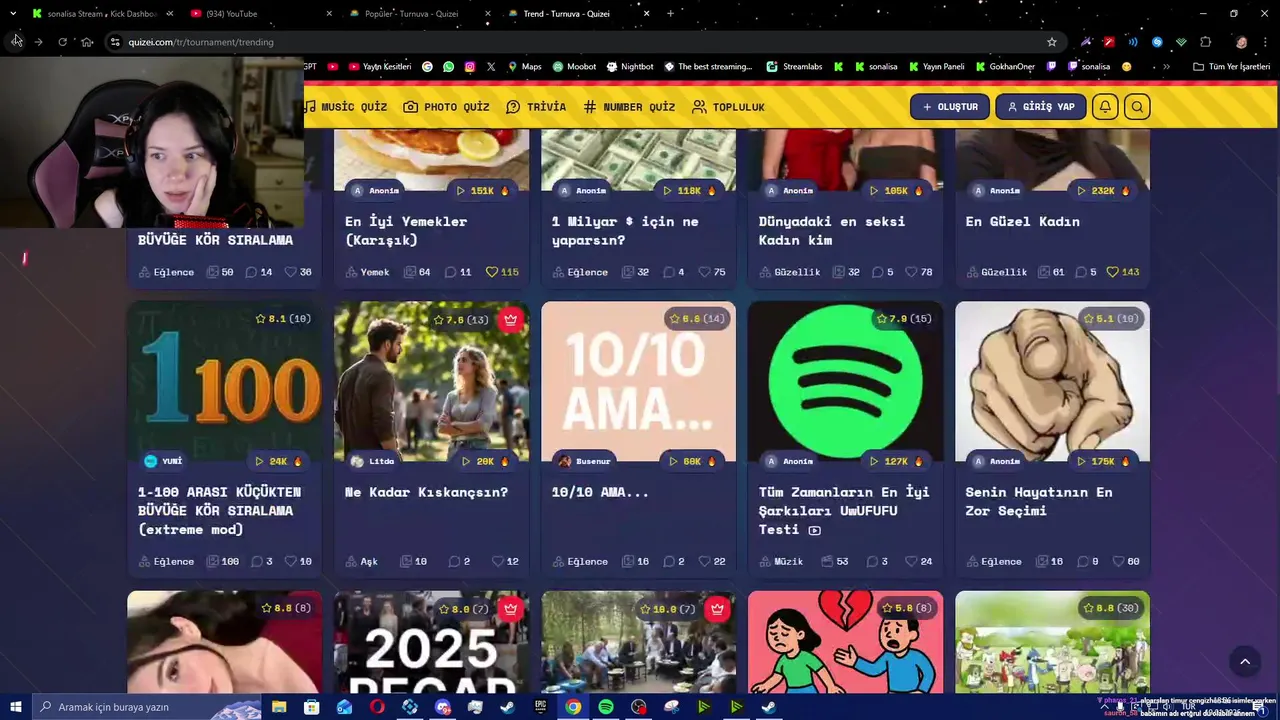
Task: Open the Spotify logo quiz thumbnail
Action: point(845,382)
